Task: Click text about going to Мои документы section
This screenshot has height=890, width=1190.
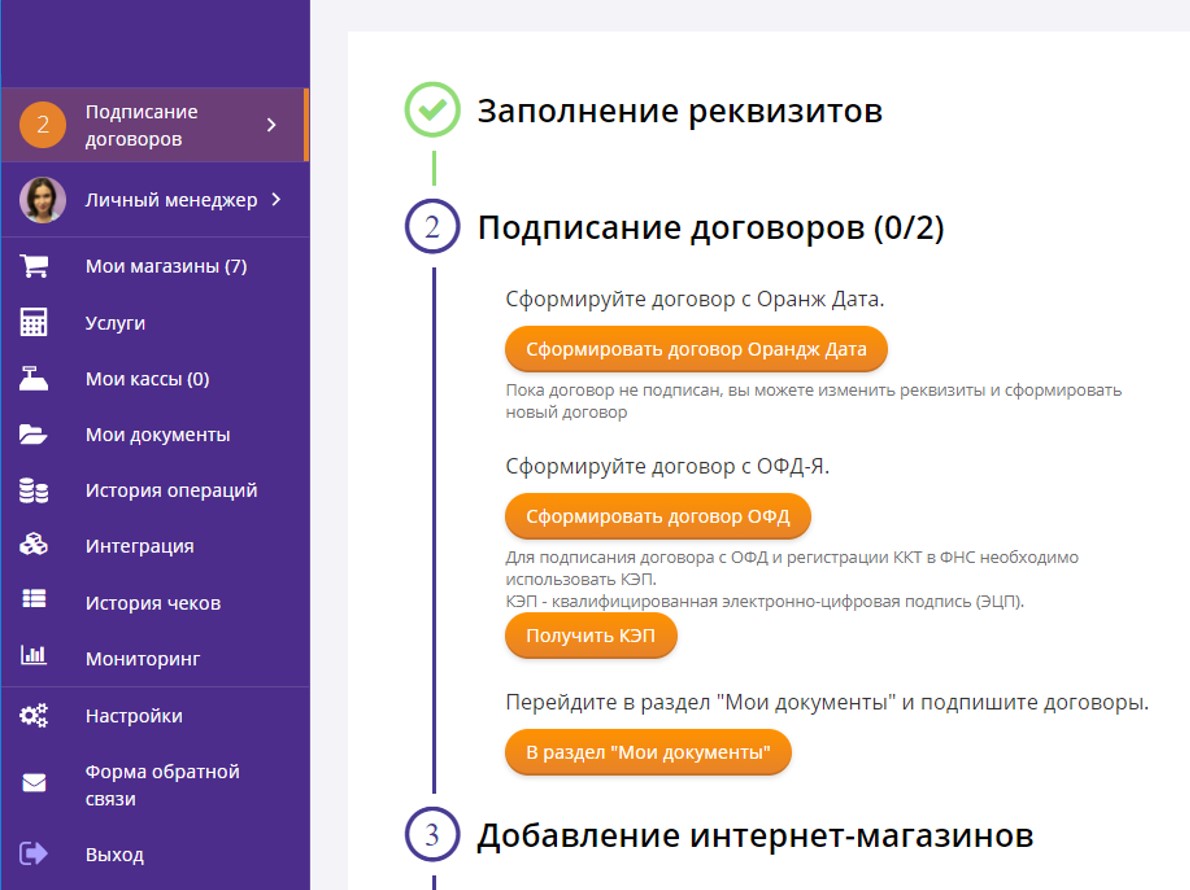Action: [827, 702]
